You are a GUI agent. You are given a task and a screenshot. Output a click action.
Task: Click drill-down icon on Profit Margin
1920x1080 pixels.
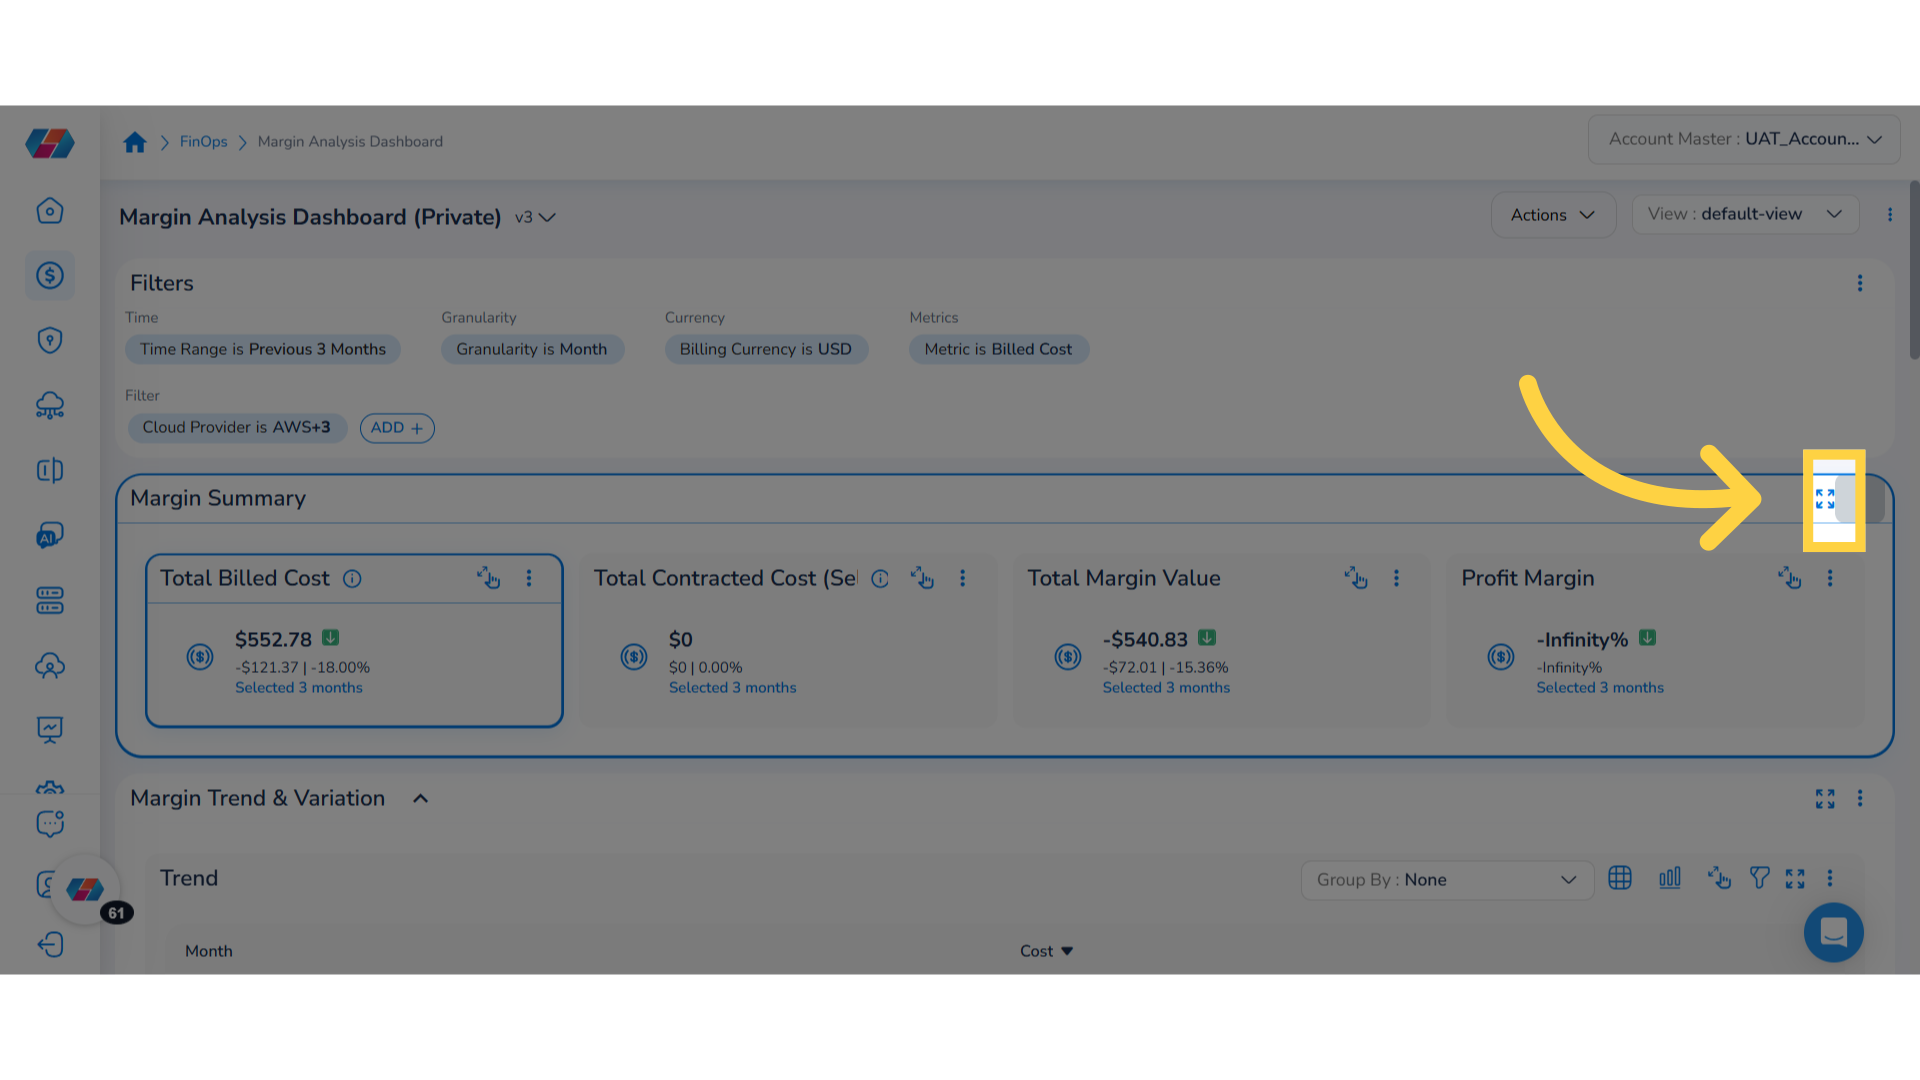tap(1790, 578)
